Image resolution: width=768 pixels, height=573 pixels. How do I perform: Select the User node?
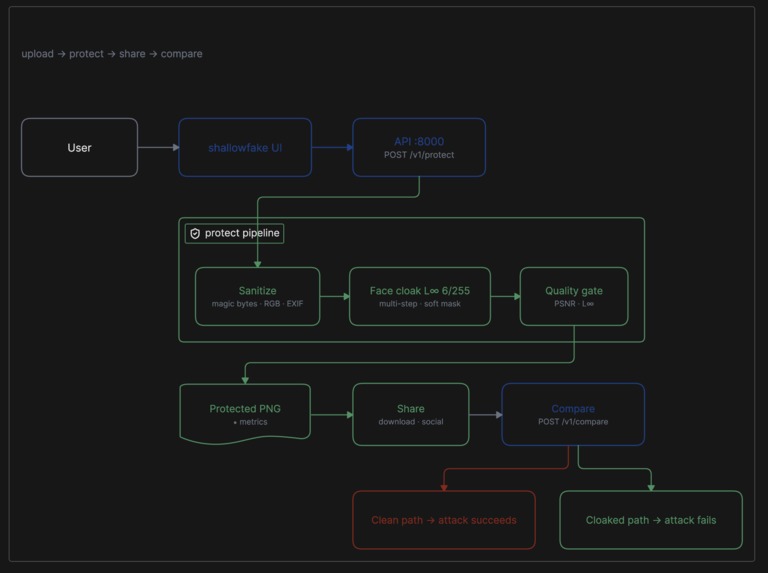point(79,147)
